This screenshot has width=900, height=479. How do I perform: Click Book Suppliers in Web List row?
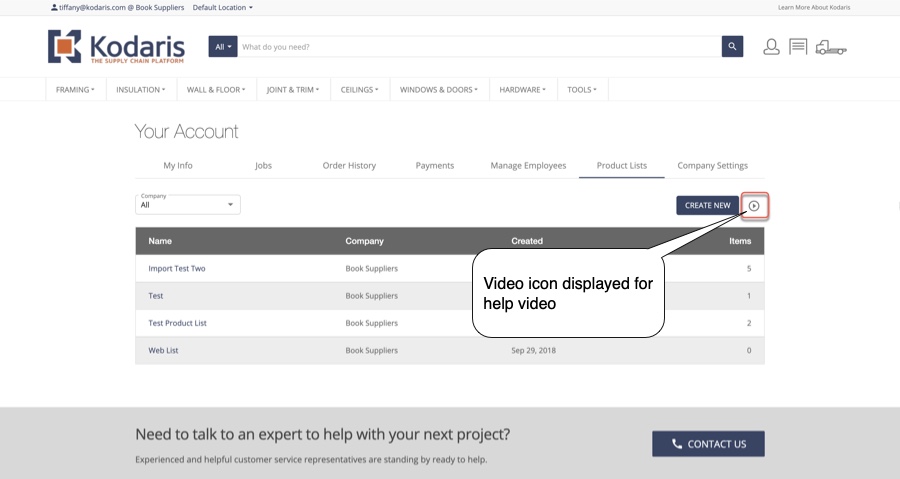tap(371, 351)
